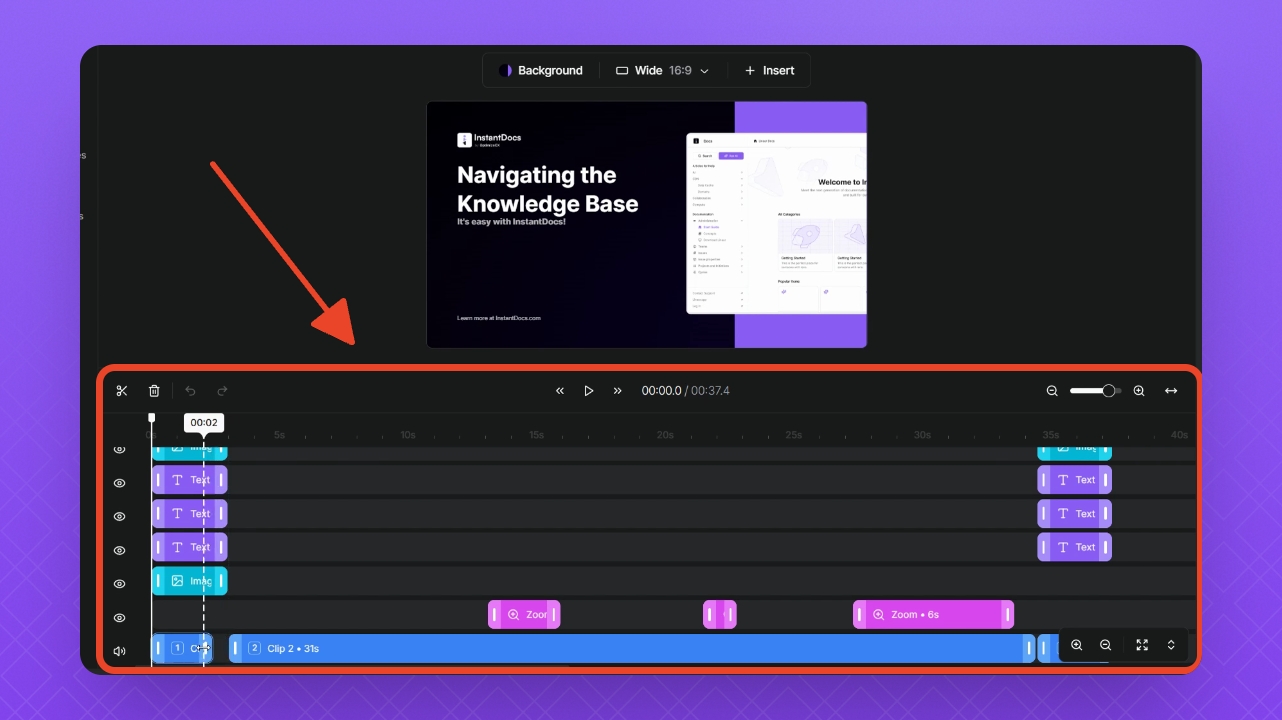Open the Background settings
Viewport: 1282px width, 720px height.
(541, 71)
